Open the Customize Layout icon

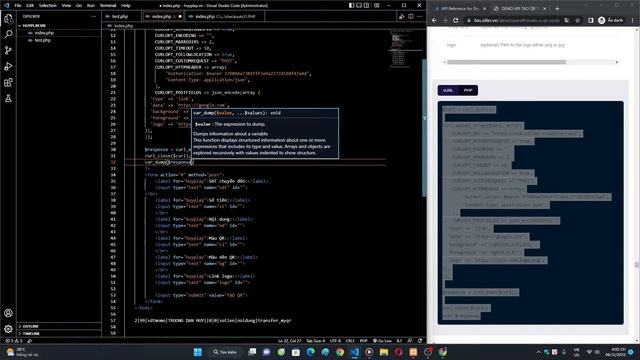coord(377,5)
